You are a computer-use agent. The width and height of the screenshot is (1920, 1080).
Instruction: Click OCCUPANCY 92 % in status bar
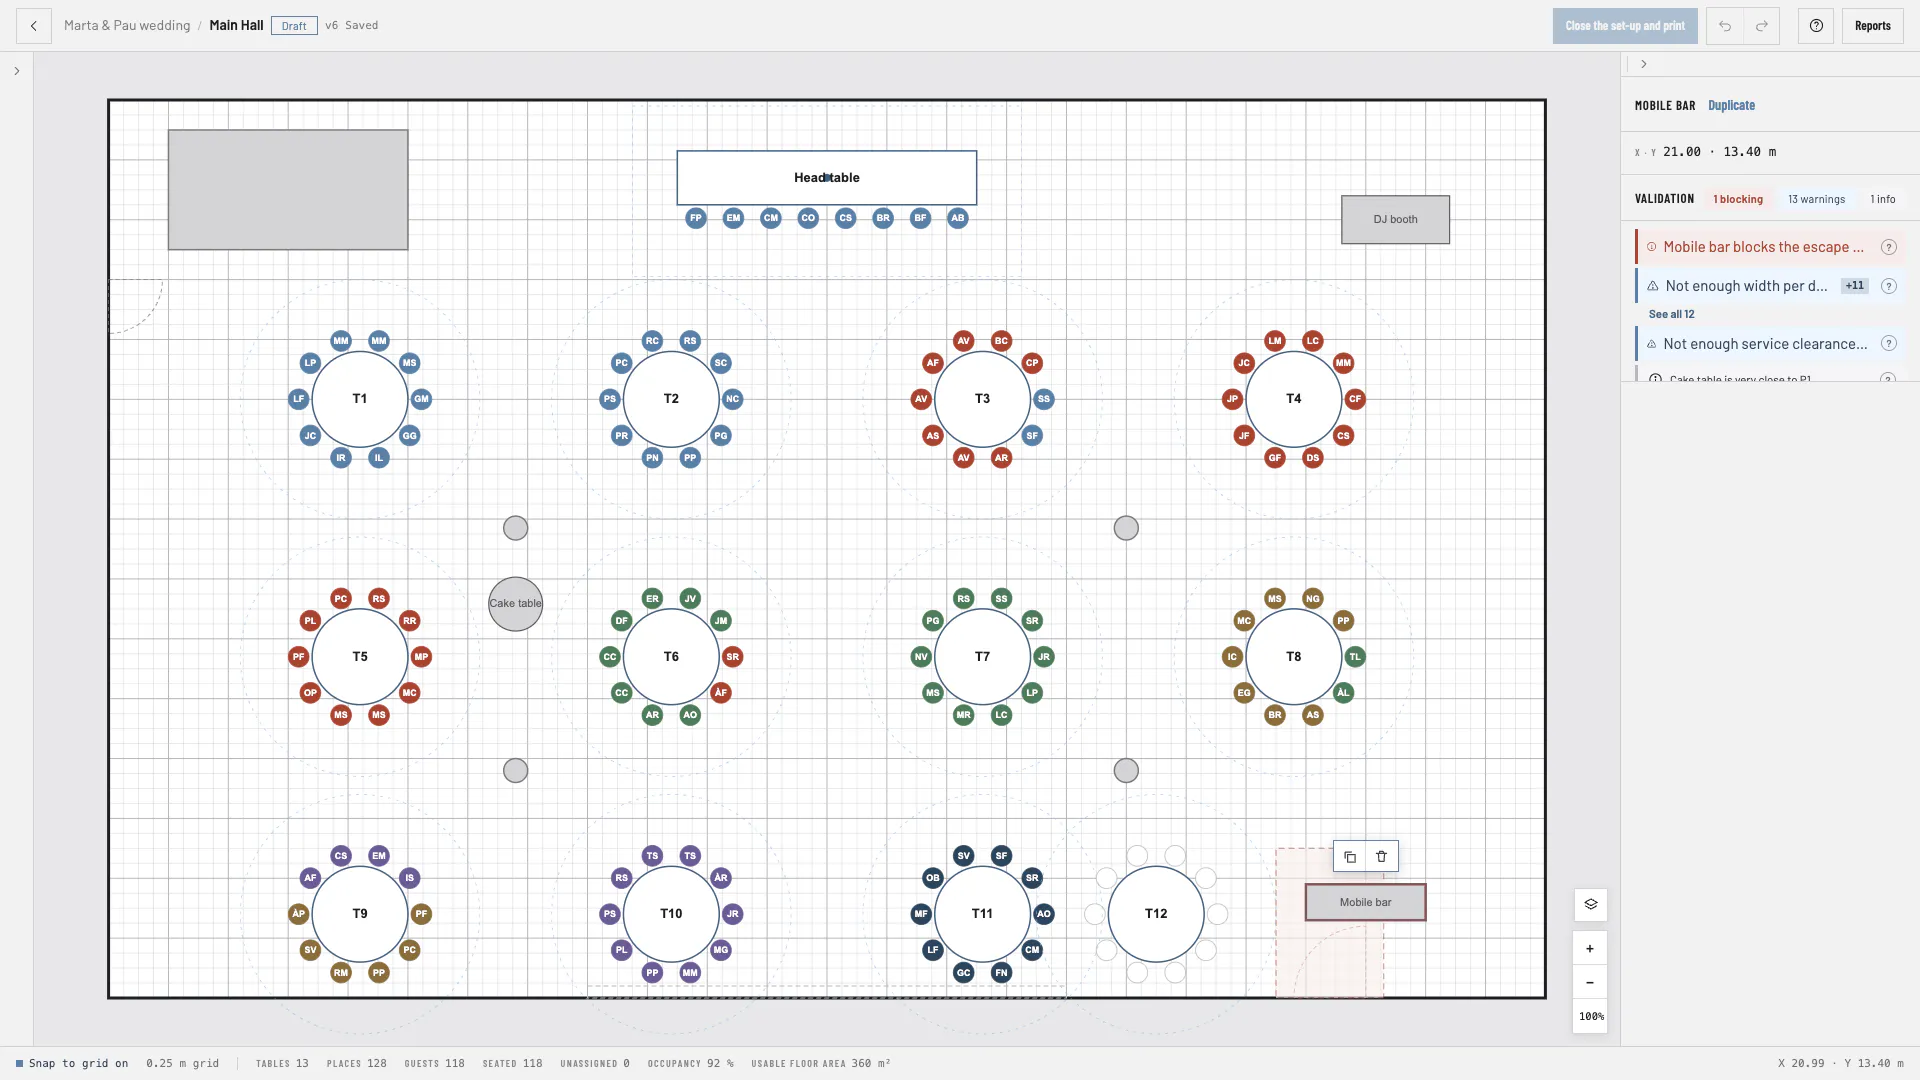[690, 1063]
